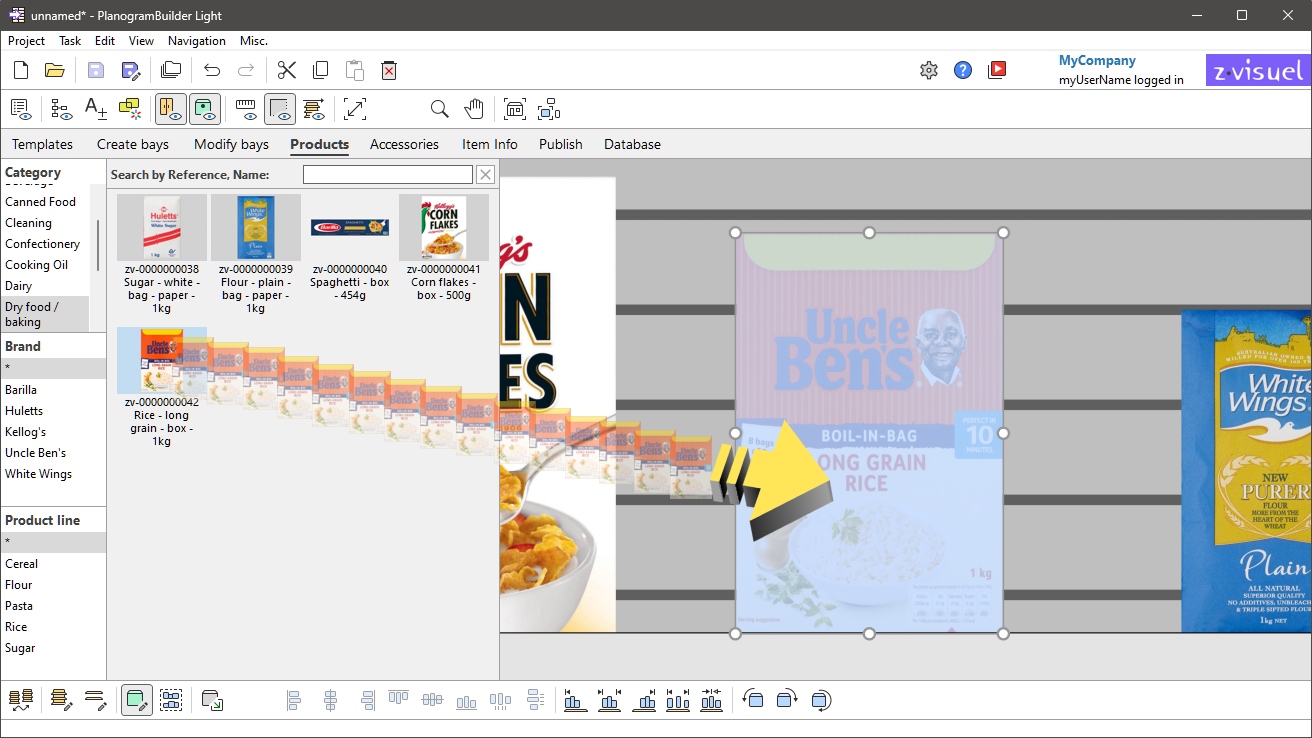Select the magnifier zoom tool

click(x=439, y=109)
